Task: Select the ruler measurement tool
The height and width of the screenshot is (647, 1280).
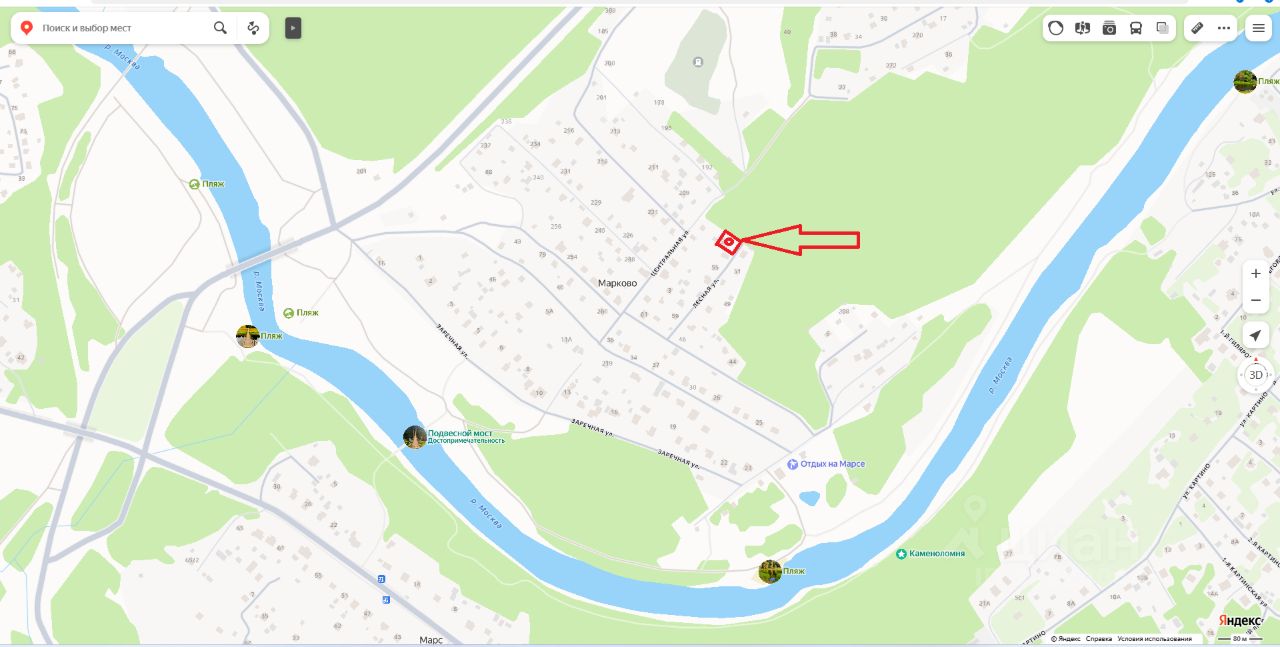Action: click(x=1197, y=28)
